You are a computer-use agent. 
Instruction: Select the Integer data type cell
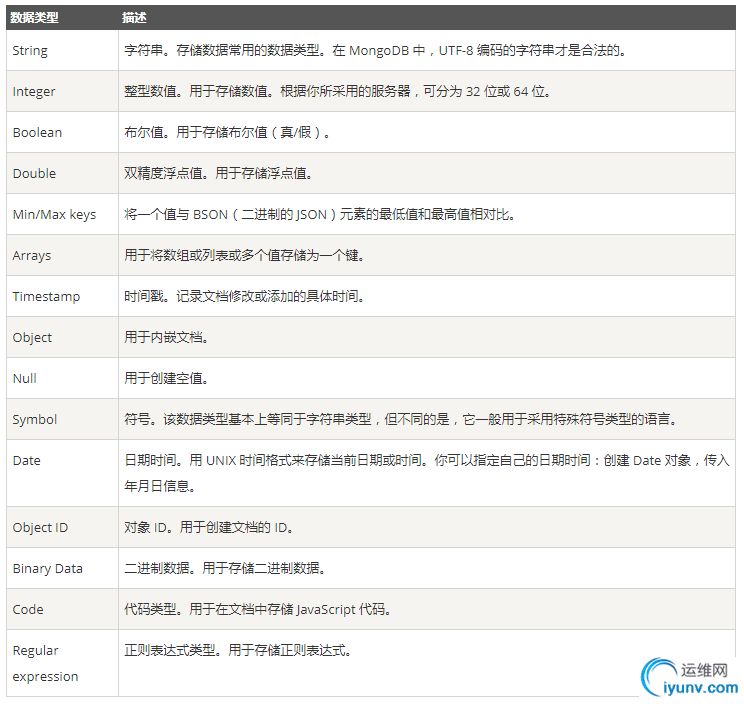click(x=62, y=91)
